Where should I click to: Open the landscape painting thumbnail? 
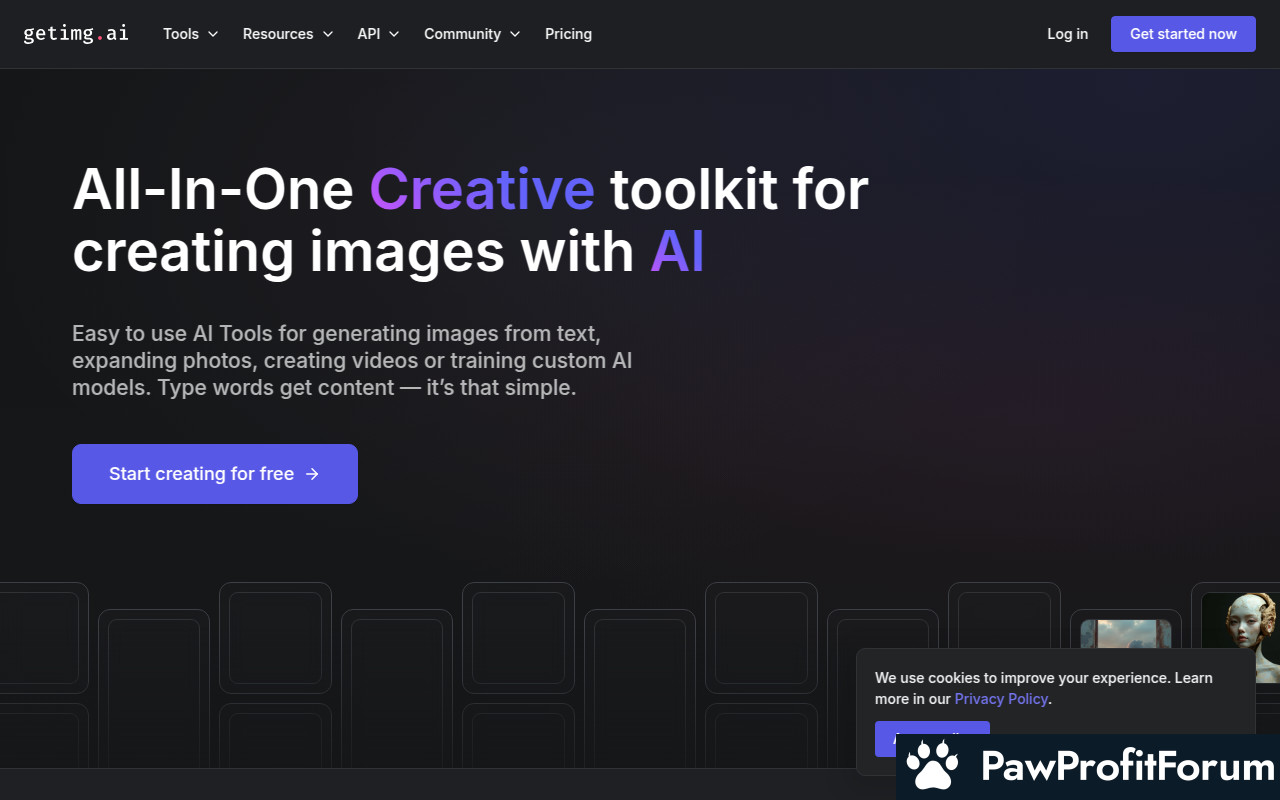click(x=1125, y=634)
